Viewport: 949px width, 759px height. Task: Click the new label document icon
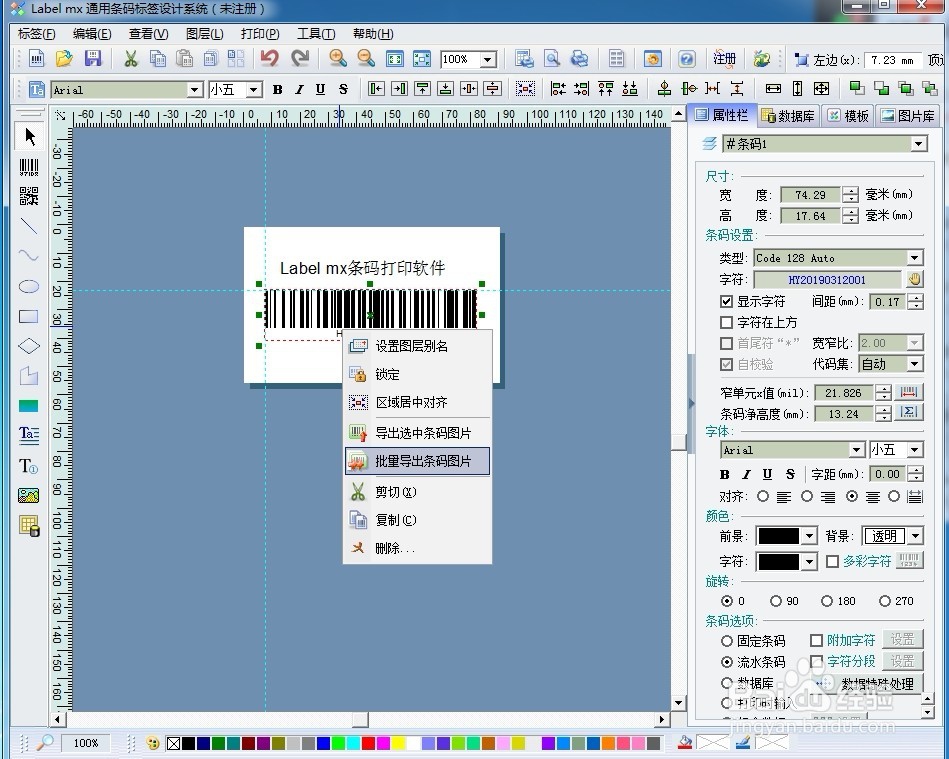[x=36, y=59]
